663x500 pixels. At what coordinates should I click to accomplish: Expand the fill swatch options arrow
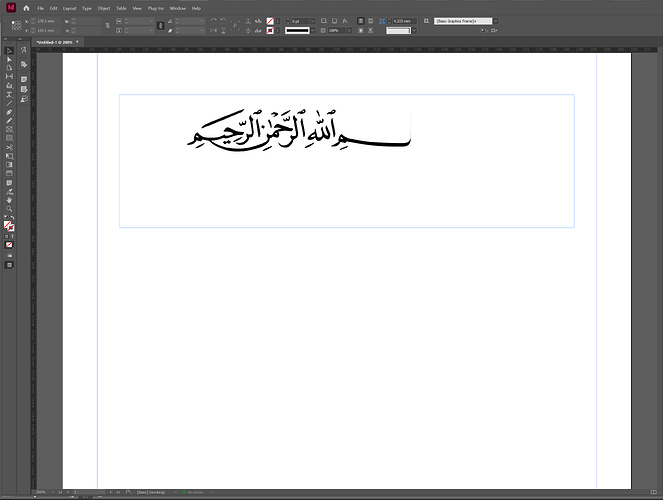pyautogui.click(x=277, y=21)
